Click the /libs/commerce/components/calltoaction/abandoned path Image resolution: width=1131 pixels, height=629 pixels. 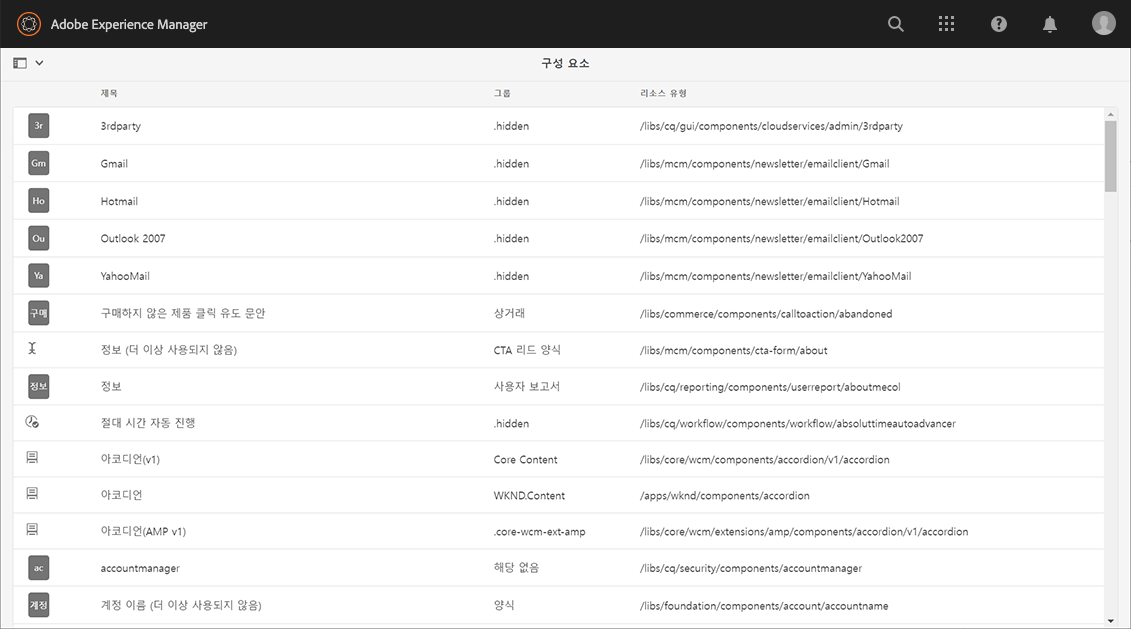tap(766, 314)
